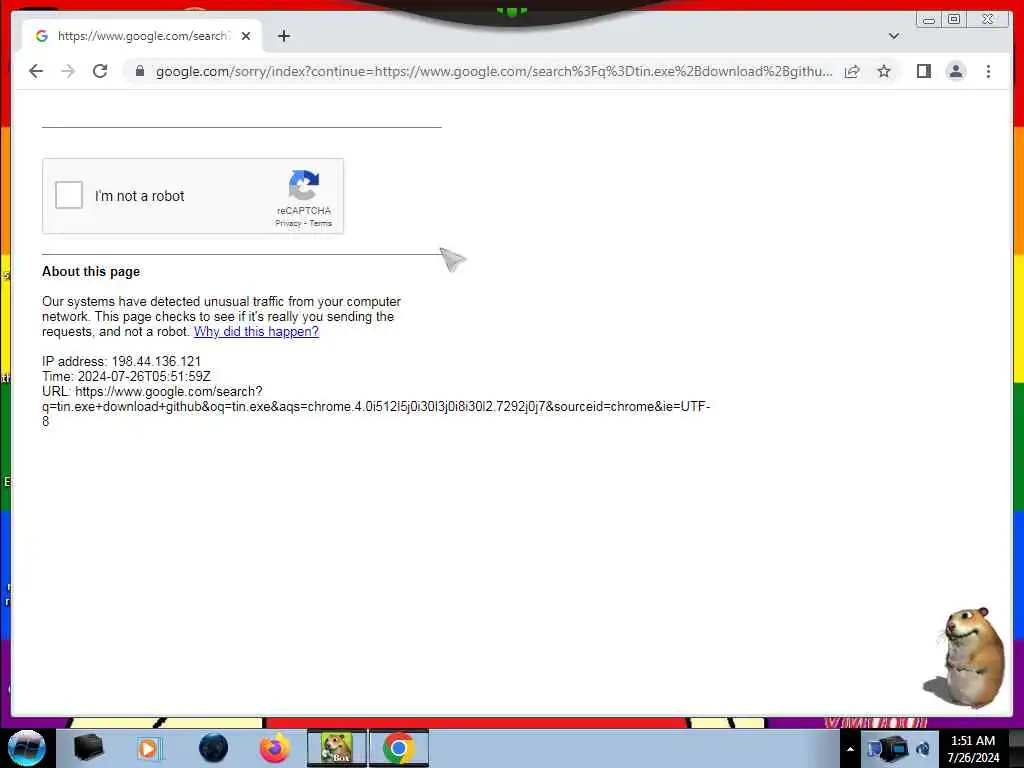This screenshot has width=1024, height=768.
Task: Click the browser forward arrow
Action: pos(68,71)
